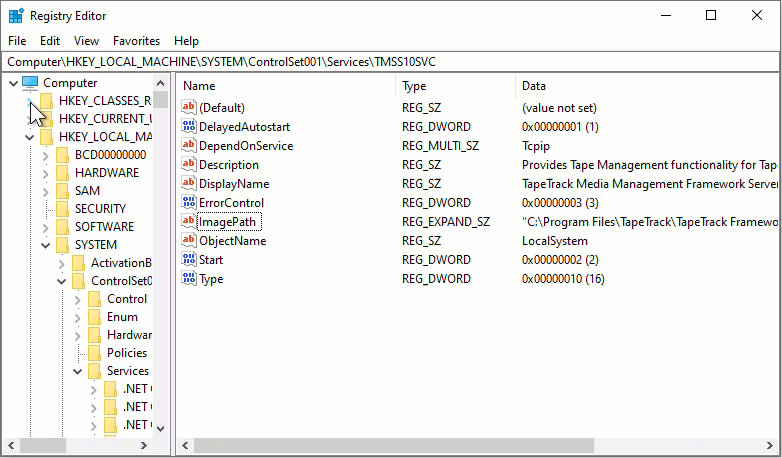Click the Computer icon in tree root

[x=30, y=83]
